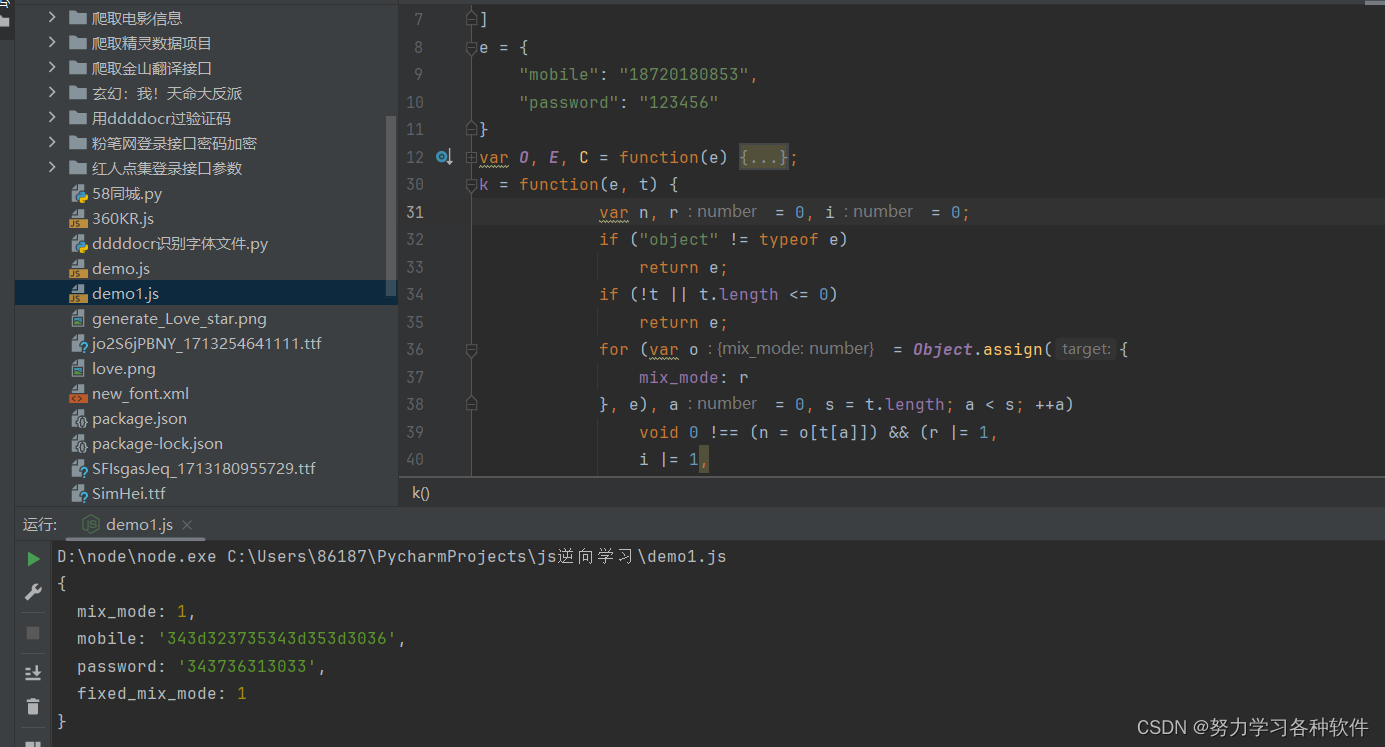Select file demo.js in project tree

121,268
